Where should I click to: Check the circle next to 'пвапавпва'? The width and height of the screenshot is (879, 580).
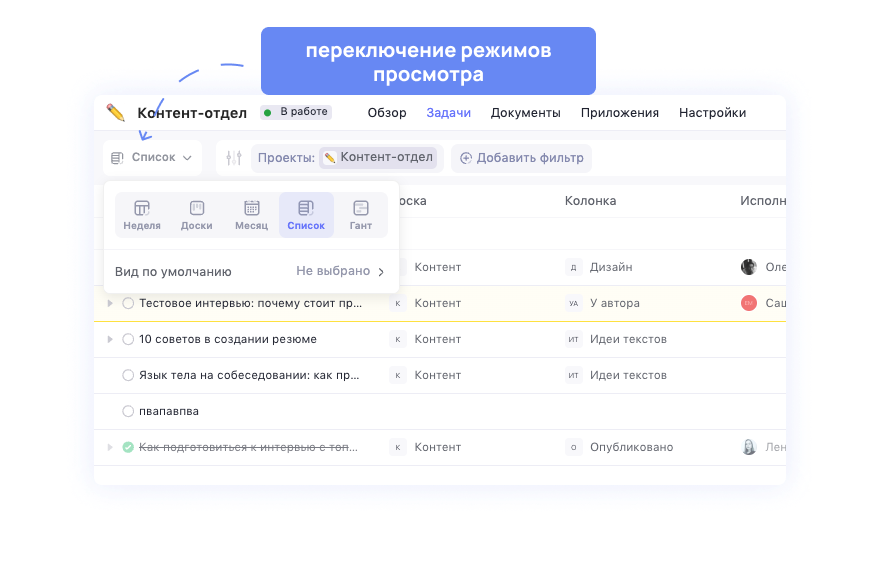tap(127, 410)
